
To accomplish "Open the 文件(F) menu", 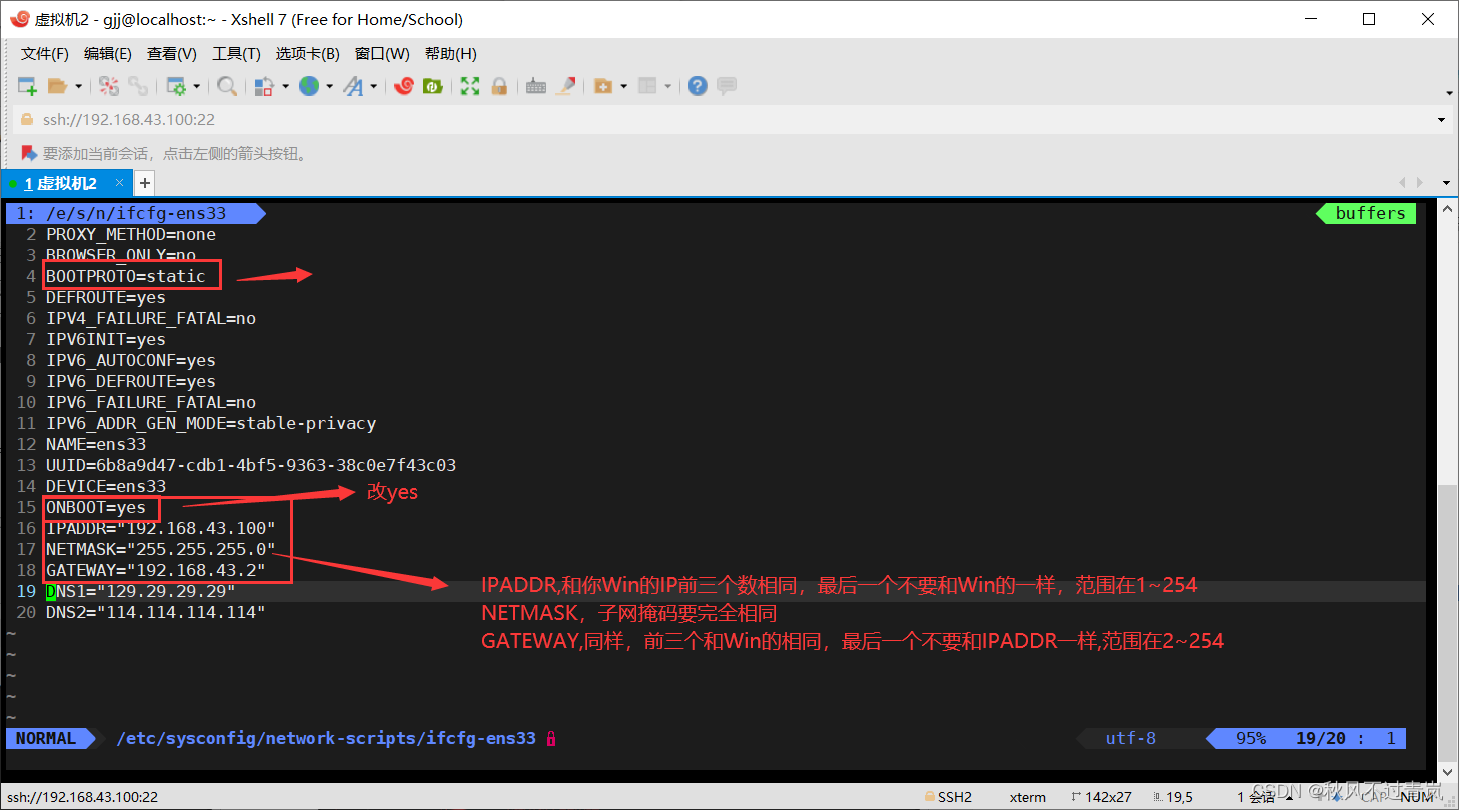I will point(45,53).
